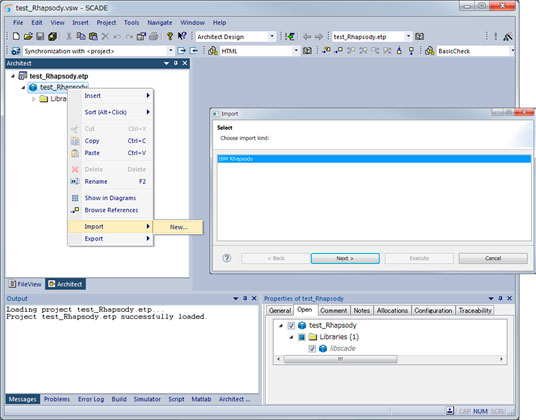
Task: Collapse Libraries (1) node in Properties tree
Action: coord(291,337)
